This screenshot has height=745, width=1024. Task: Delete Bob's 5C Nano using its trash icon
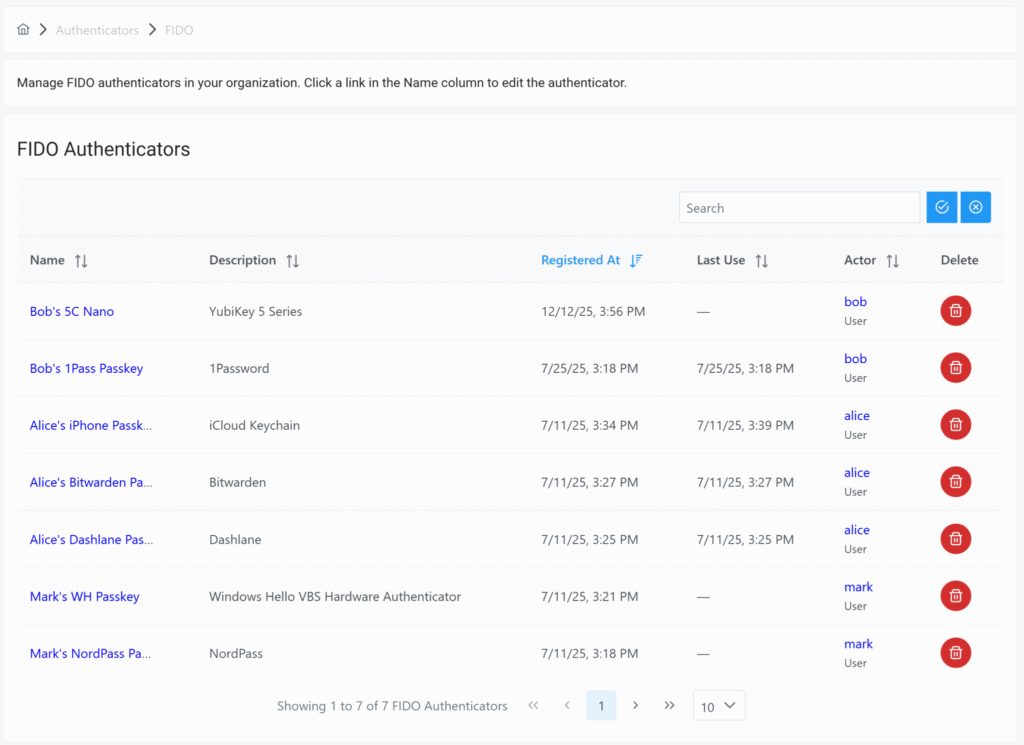tap(955, 310)
